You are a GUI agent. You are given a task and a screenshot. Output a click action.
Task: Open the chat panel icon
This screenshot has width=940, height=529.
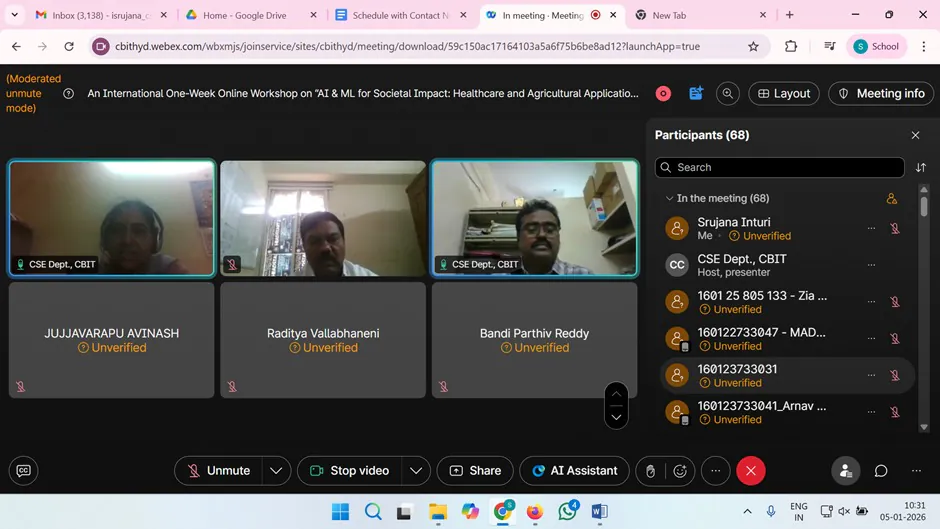[x=881, y=471]
